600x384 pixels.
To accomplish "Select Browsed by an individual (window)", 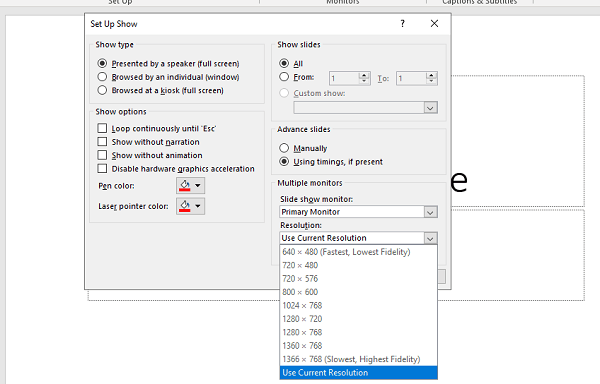I will [x=102, y=77].
